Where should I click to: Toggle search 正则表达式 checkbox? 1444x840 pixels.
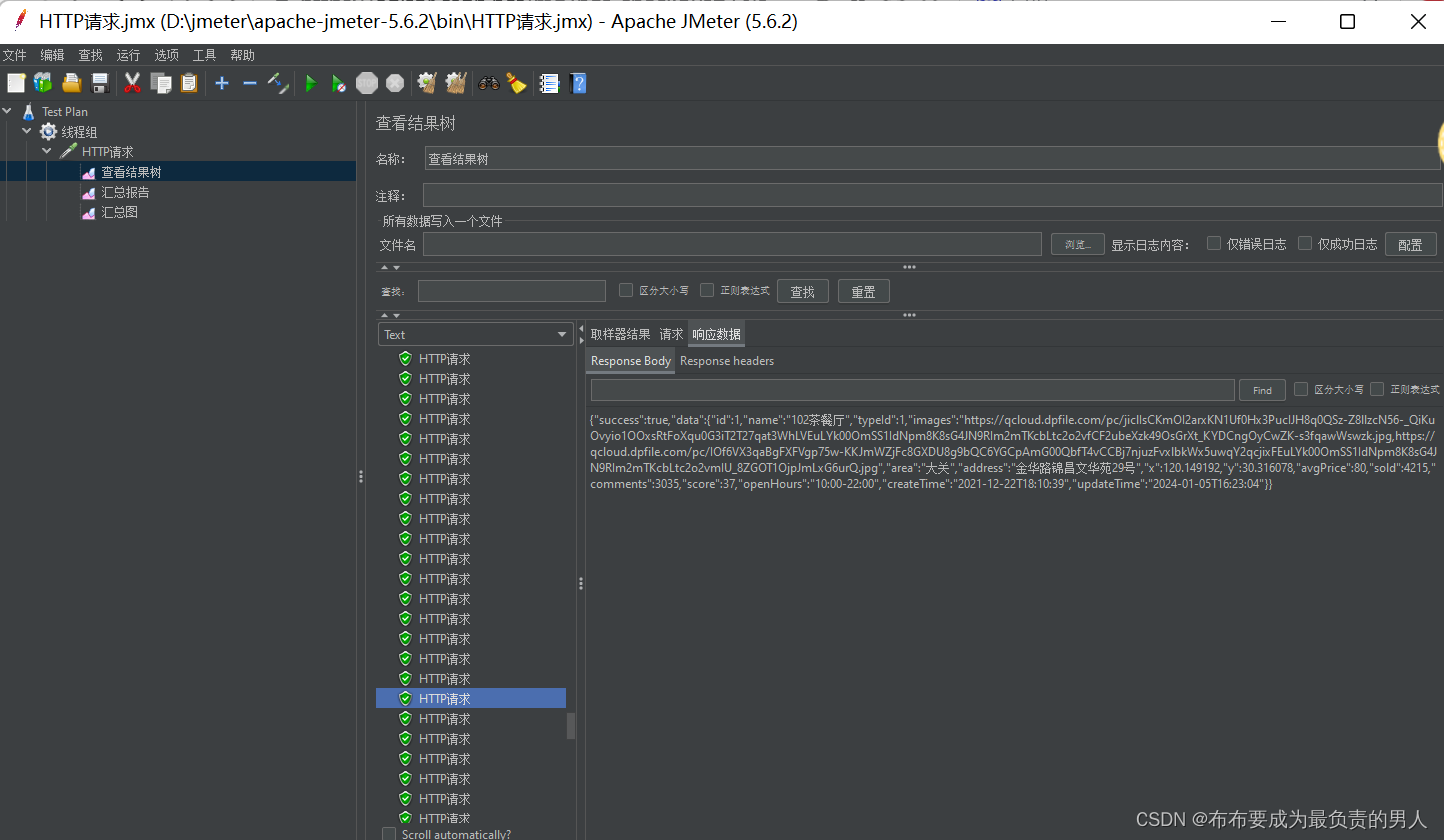click(x=707, y=290)
